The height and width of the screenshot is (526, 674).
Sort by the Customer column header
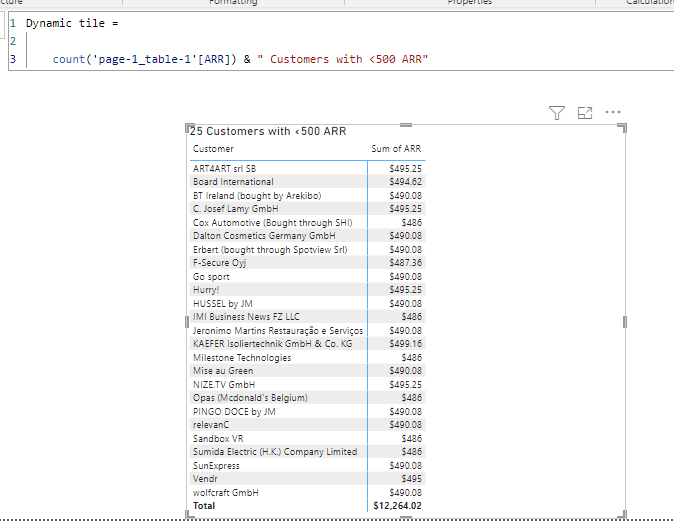[x=213, y=149]
